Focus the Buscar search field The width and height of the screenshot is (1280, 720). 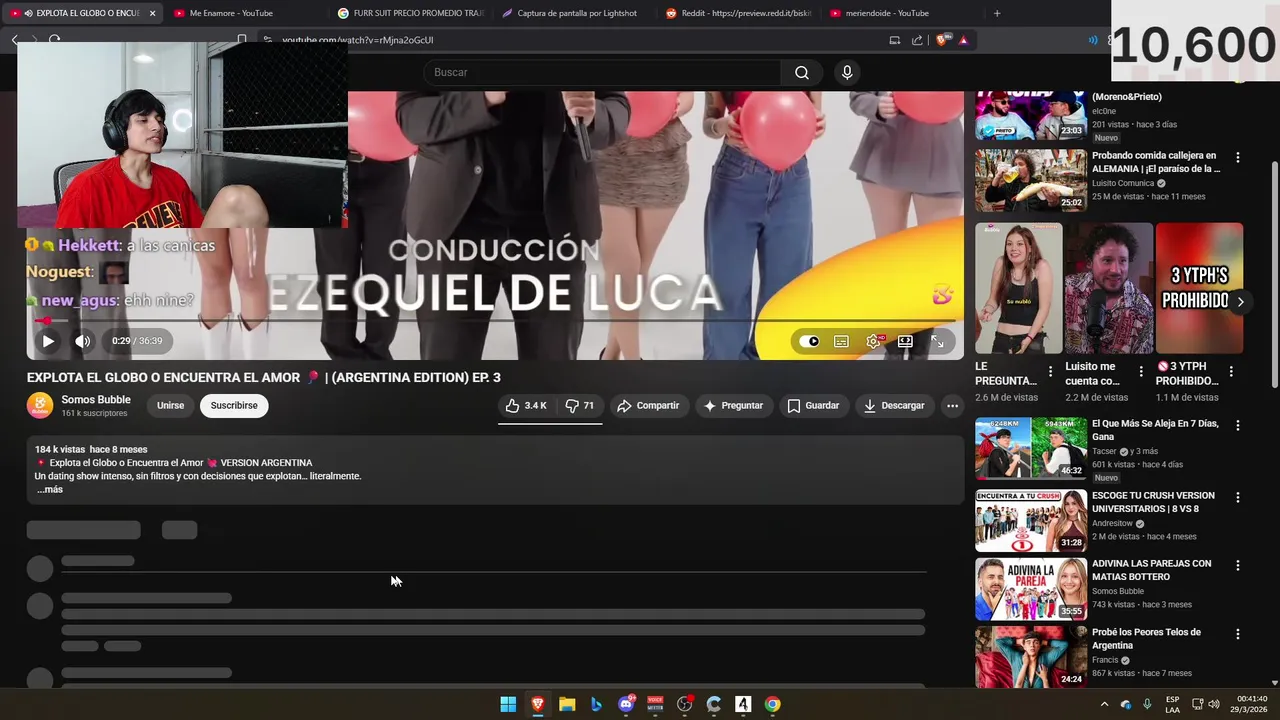(603, 72)
